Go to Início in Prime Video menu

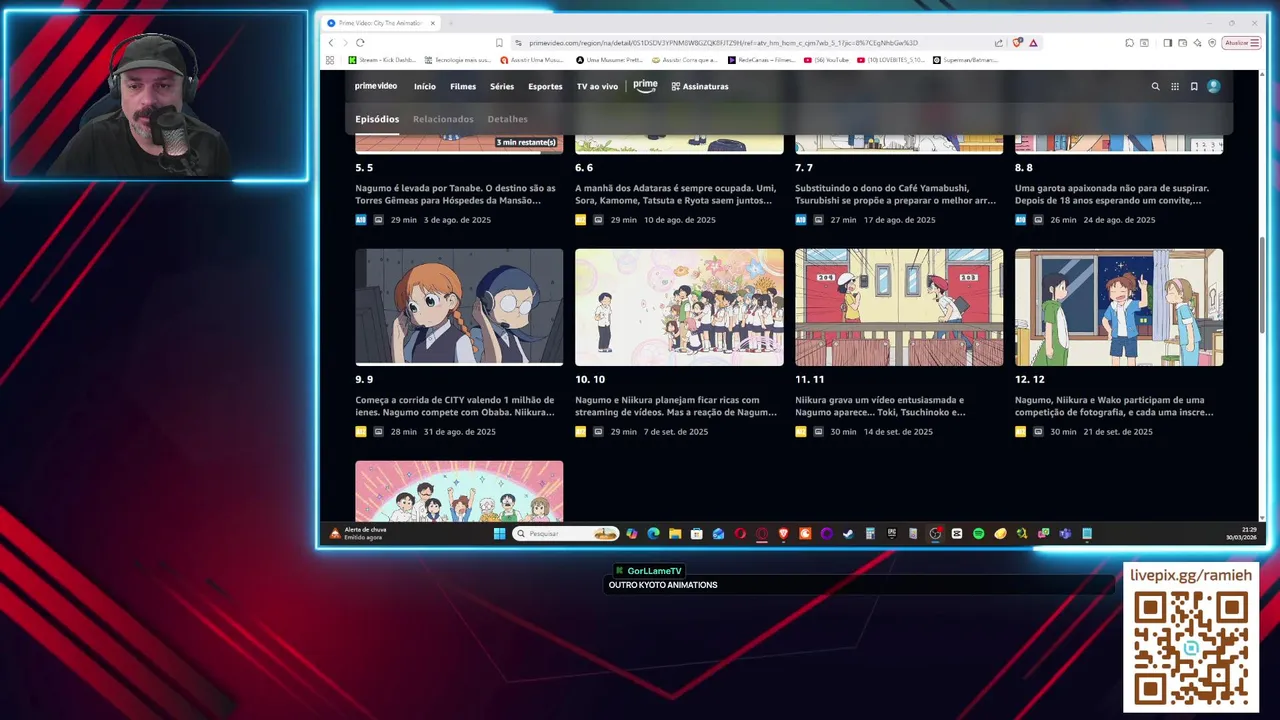pyautogui.click(x=425, y=87)
